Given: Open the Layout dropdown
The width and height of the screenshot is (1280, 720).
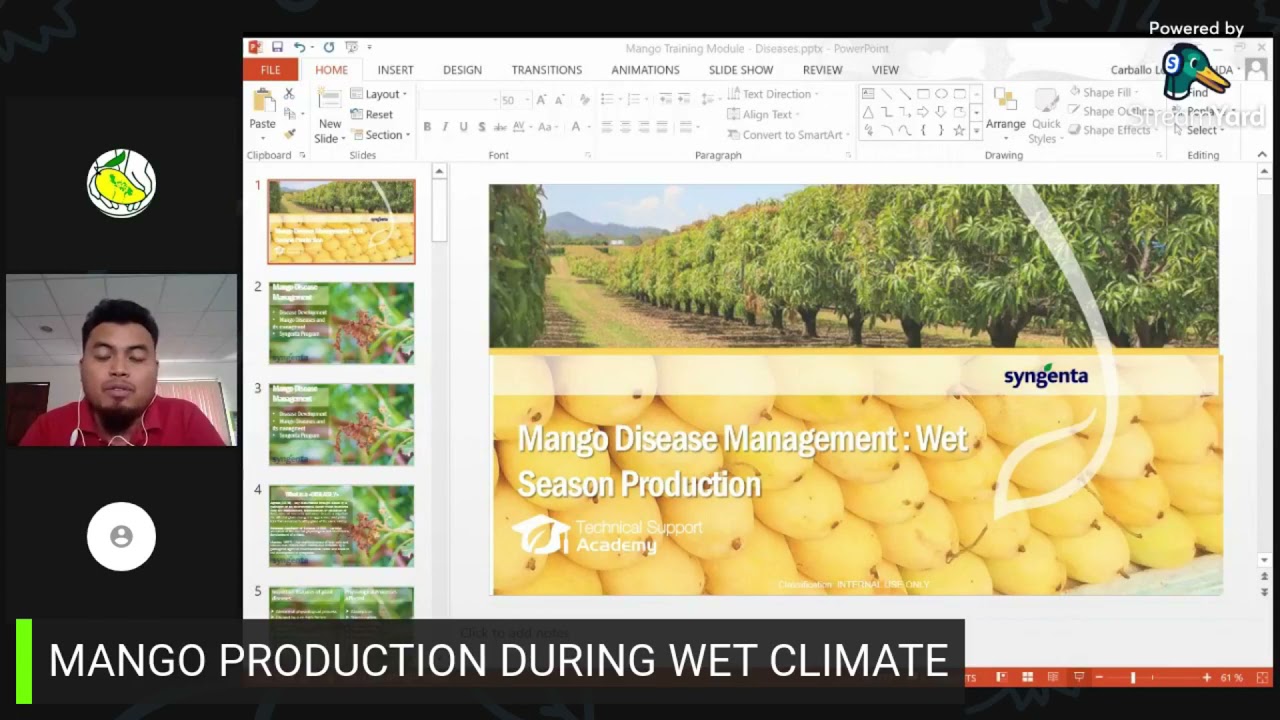Looking at the screenshot, I should point(379,94).
